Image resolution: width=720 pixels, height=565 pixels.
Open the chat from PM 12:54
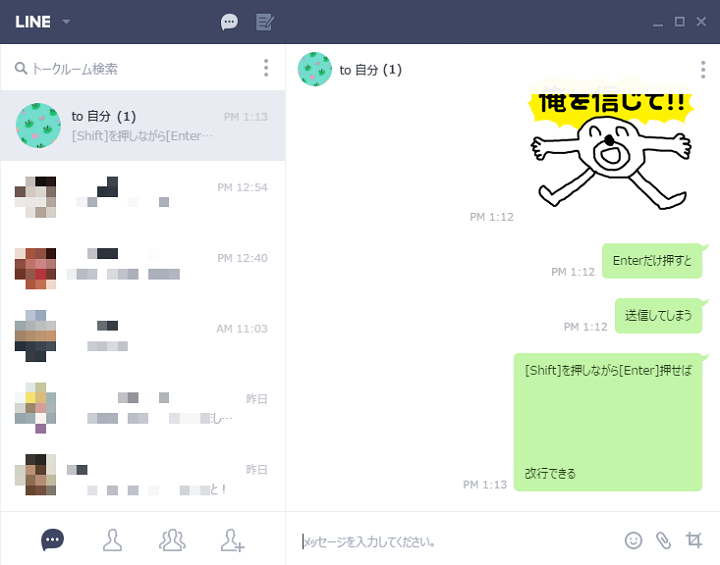pyautogui.click(x=143, y=197)
